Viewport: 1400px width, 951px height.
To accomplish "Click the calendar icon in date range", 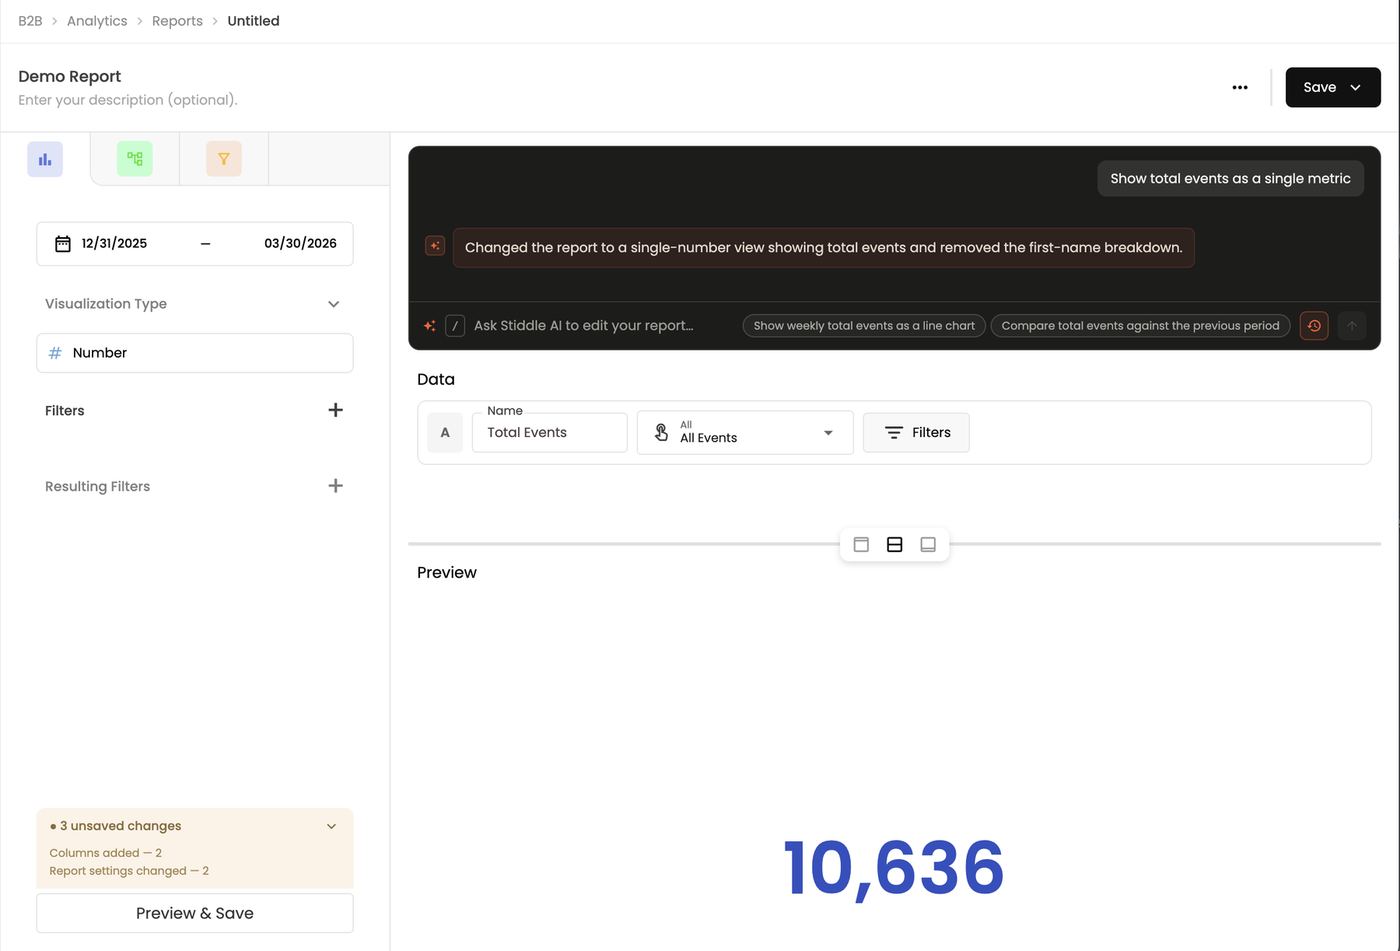I will pyautogui.click(x=62, y=244).
